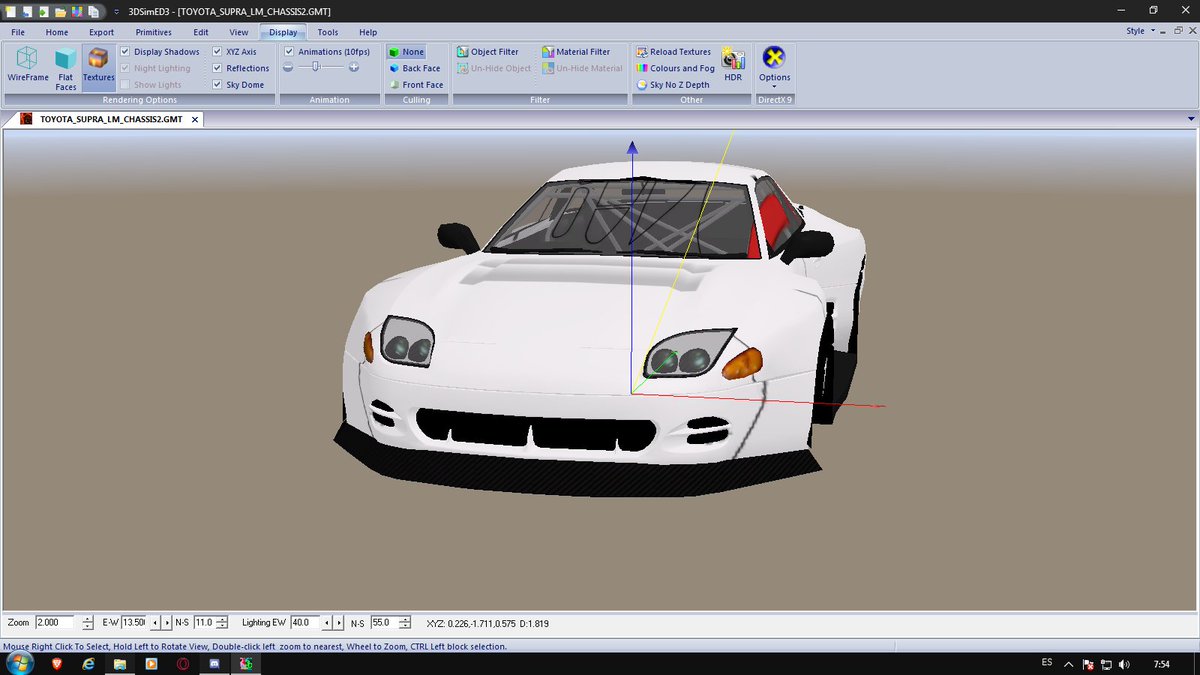Switch to WireFrame rendering mode
Image resolution: width=1200 pixels, height=675 pixels.
pyautogui.click(x=28, y=66)
